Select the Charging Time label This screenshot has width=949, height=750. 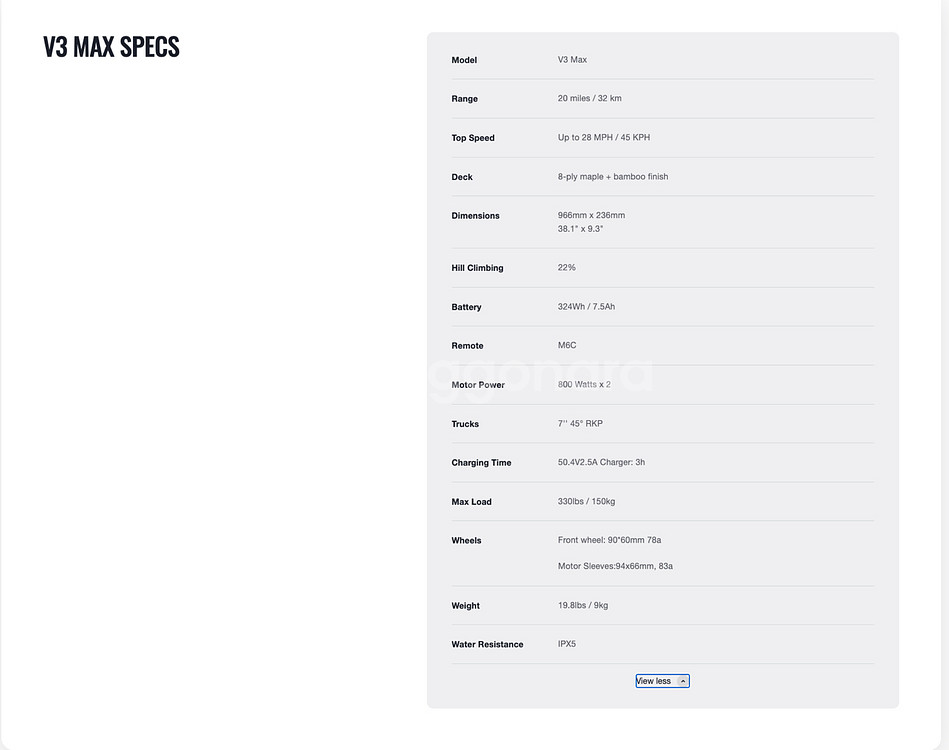click(481, 463)
